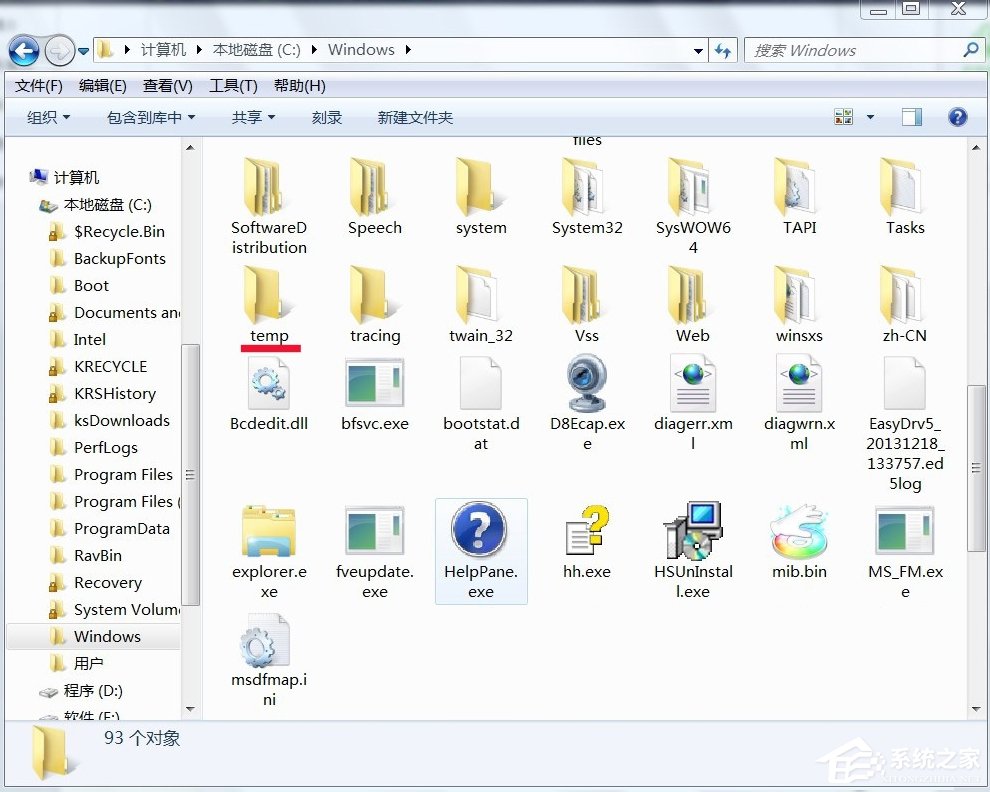Screen dimensions: 990x792
Task: Open the 帮助 menu
Action: pyautogui.click(x=297, y=85)
